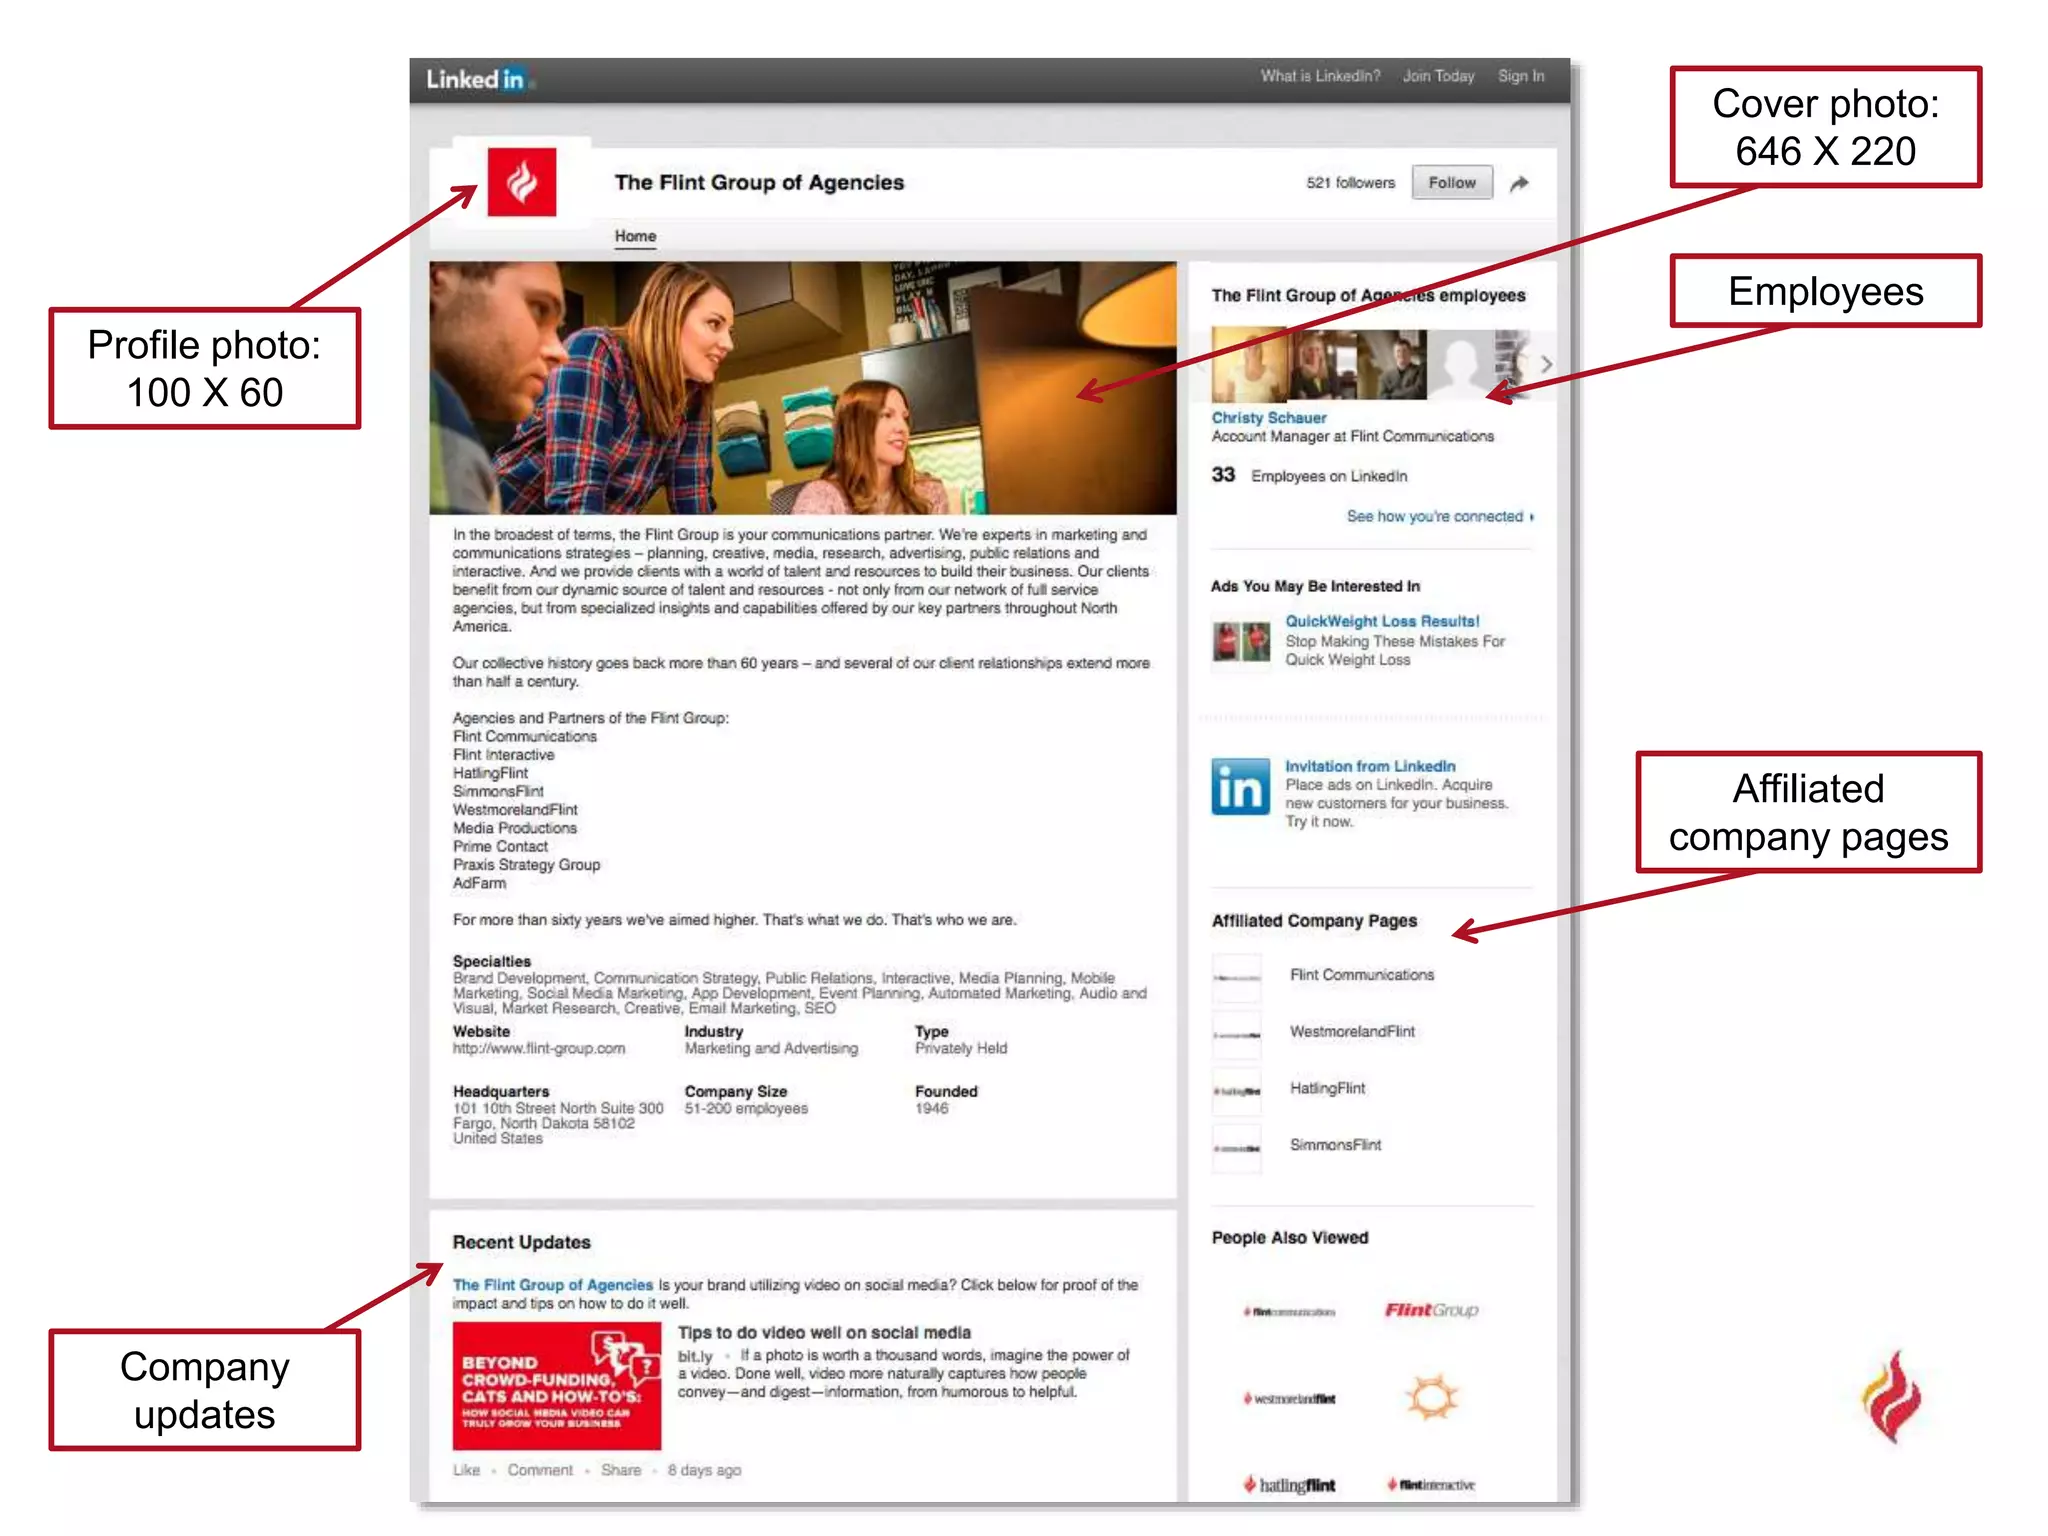Image resolution: width=2048 pixels, height=1536 pixels.
Task: Open flintcommunications logo under People Also Viewed
Action: click(x=1289, y=1311)
